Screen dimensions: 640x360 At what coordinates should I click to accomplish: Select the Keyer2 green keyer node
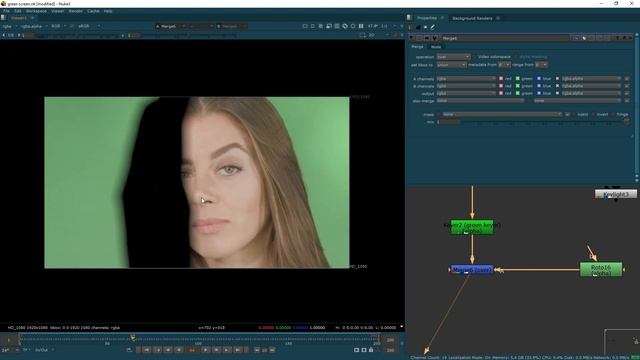(472, 227)
